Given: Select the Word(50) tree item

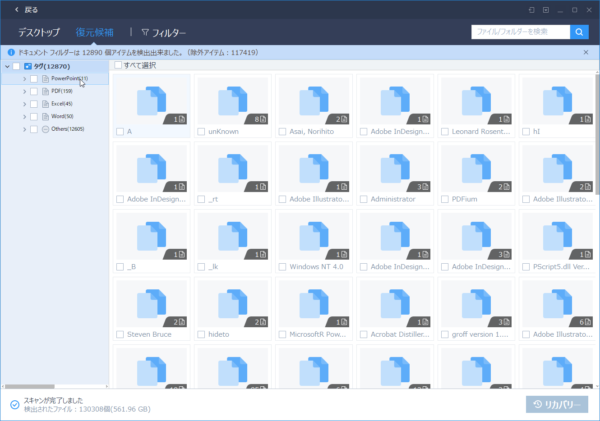Looking at the screenshot, I should coord(62,116).
